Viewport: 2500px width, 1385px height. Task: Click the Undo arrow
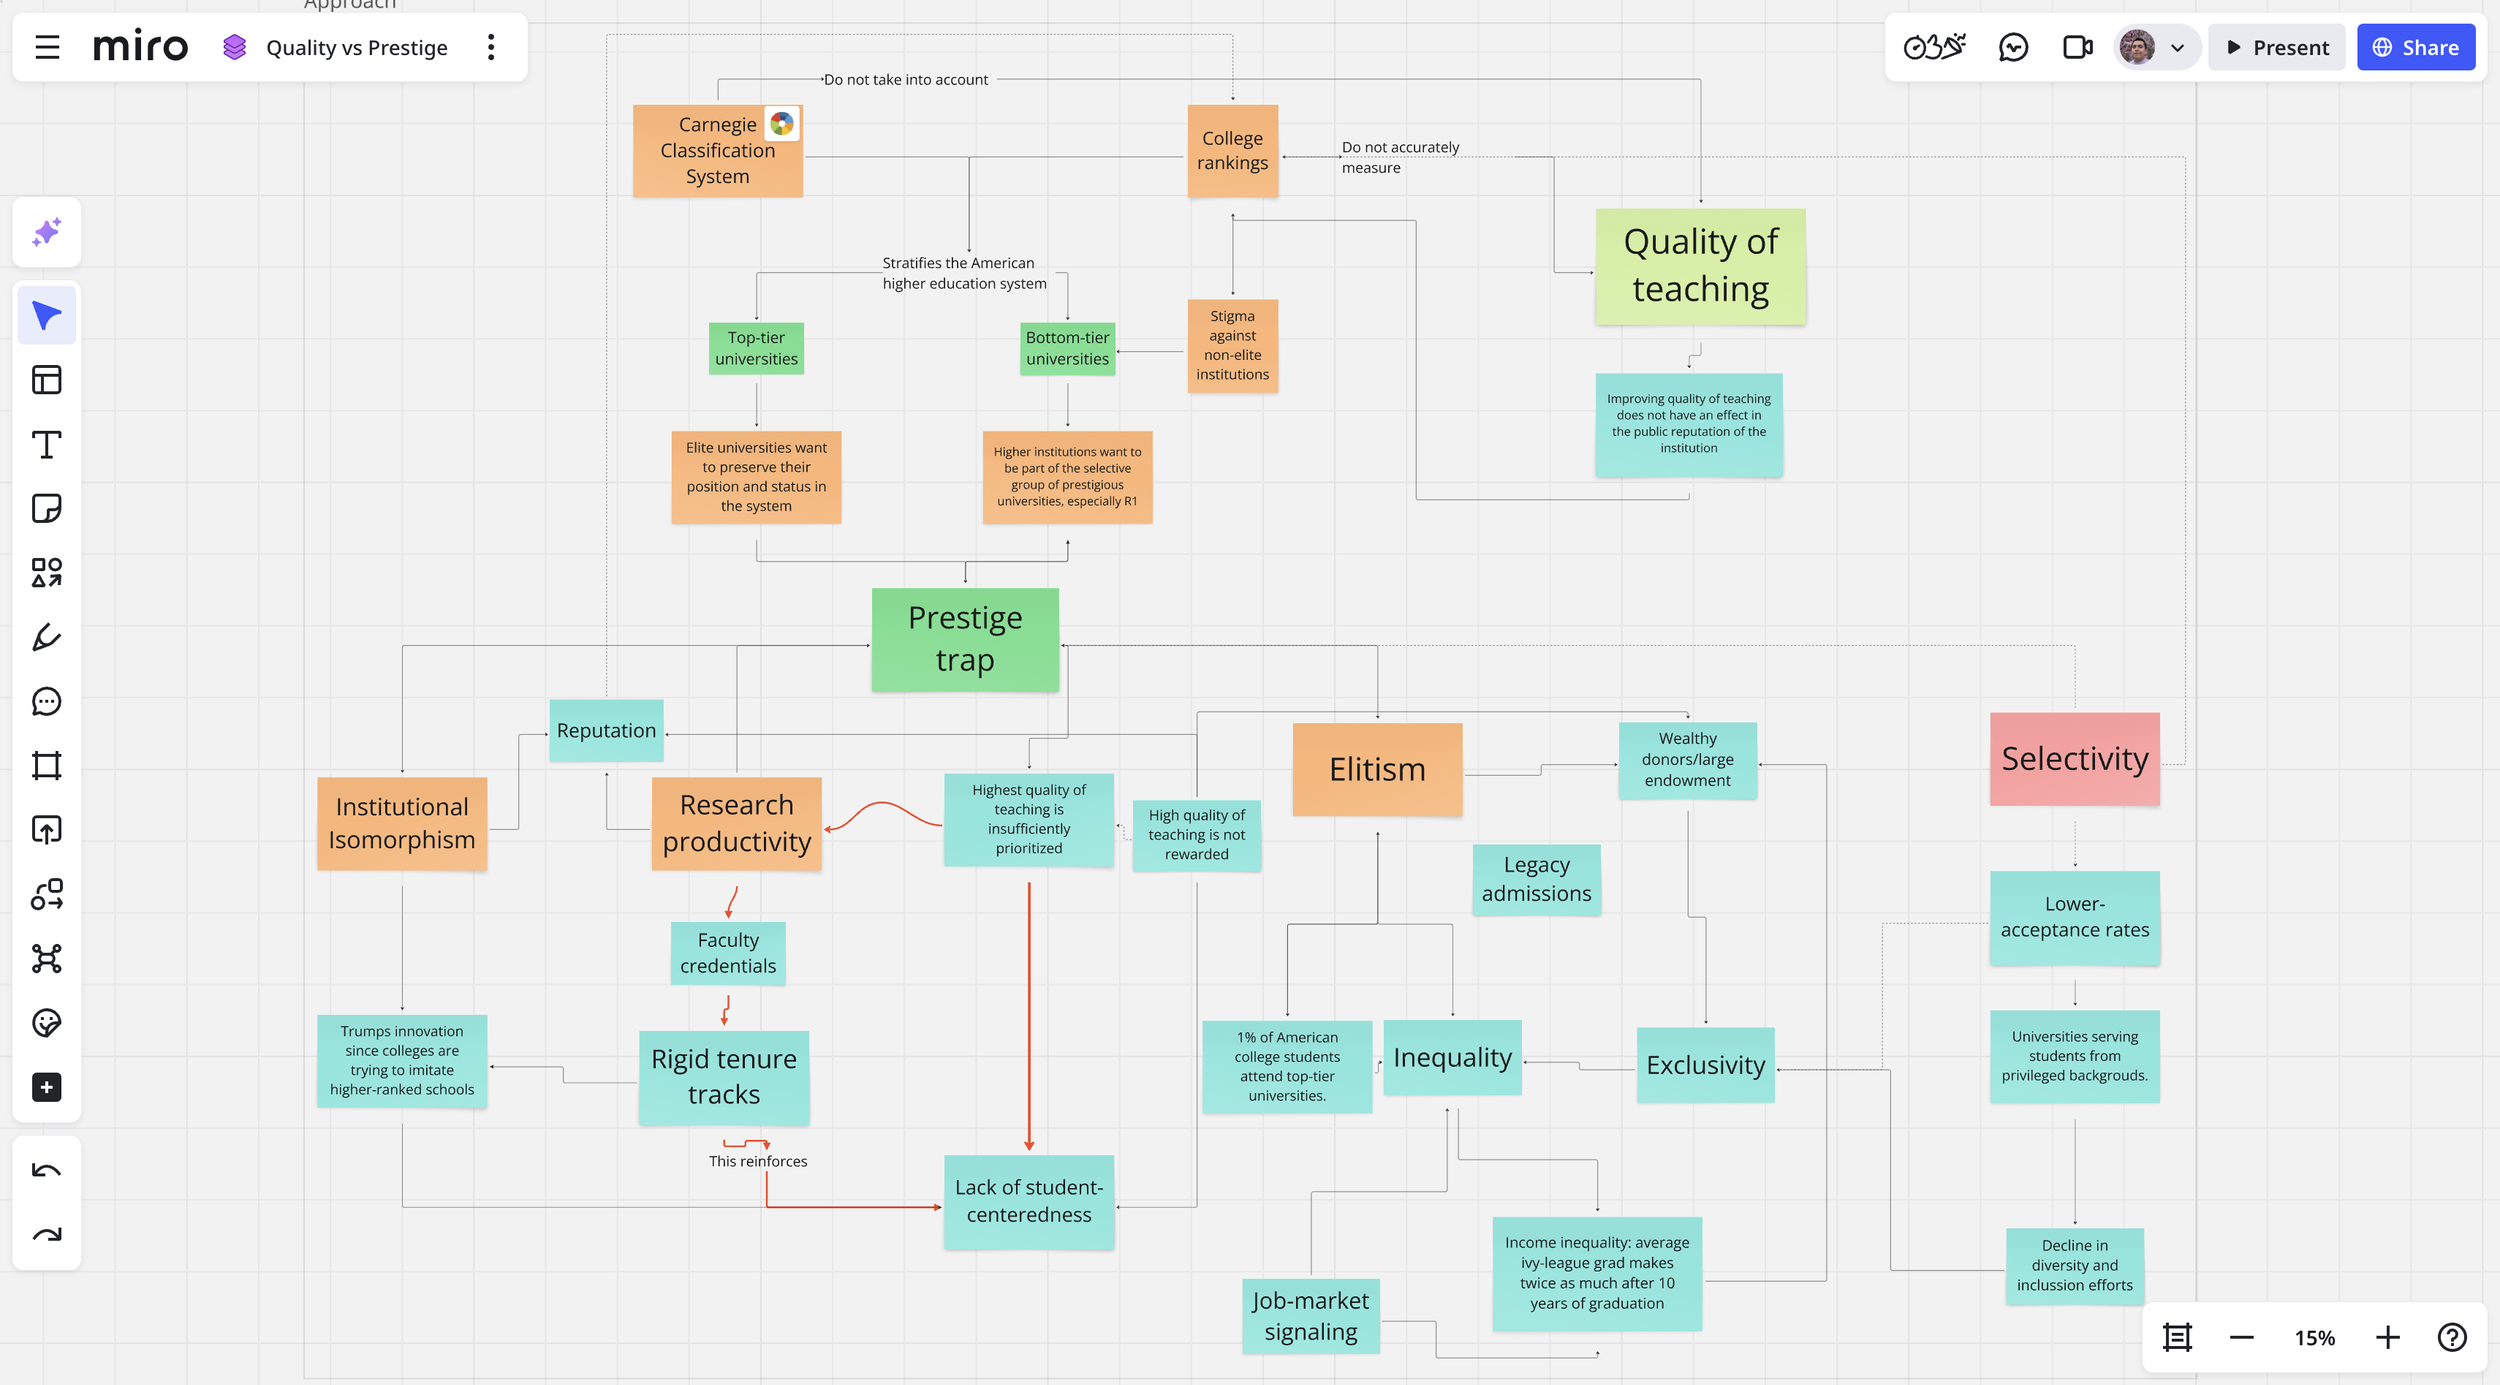[x=46, y=1171]
